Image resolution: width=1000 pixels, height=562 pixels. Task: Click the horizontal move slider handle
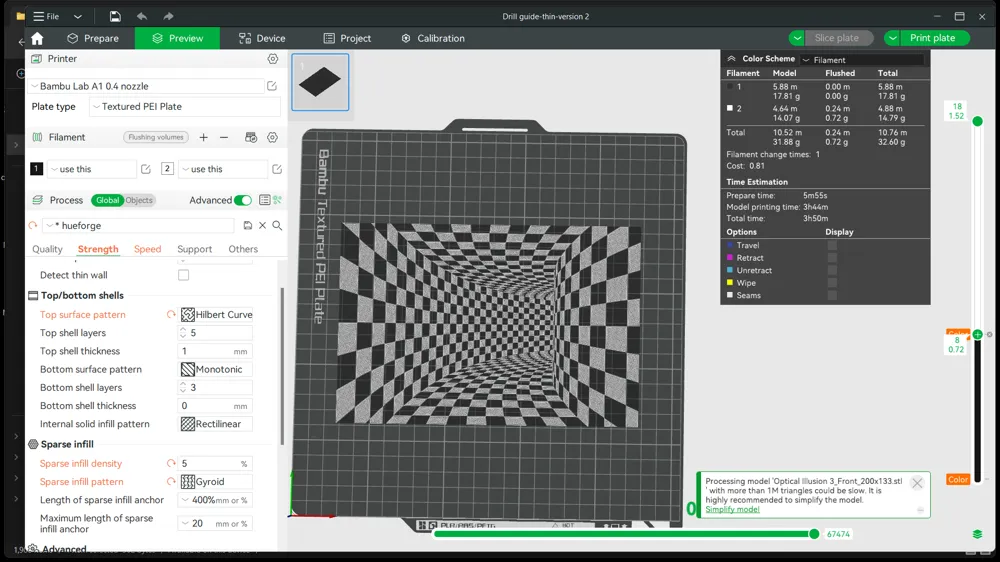[x=814, y=534]
